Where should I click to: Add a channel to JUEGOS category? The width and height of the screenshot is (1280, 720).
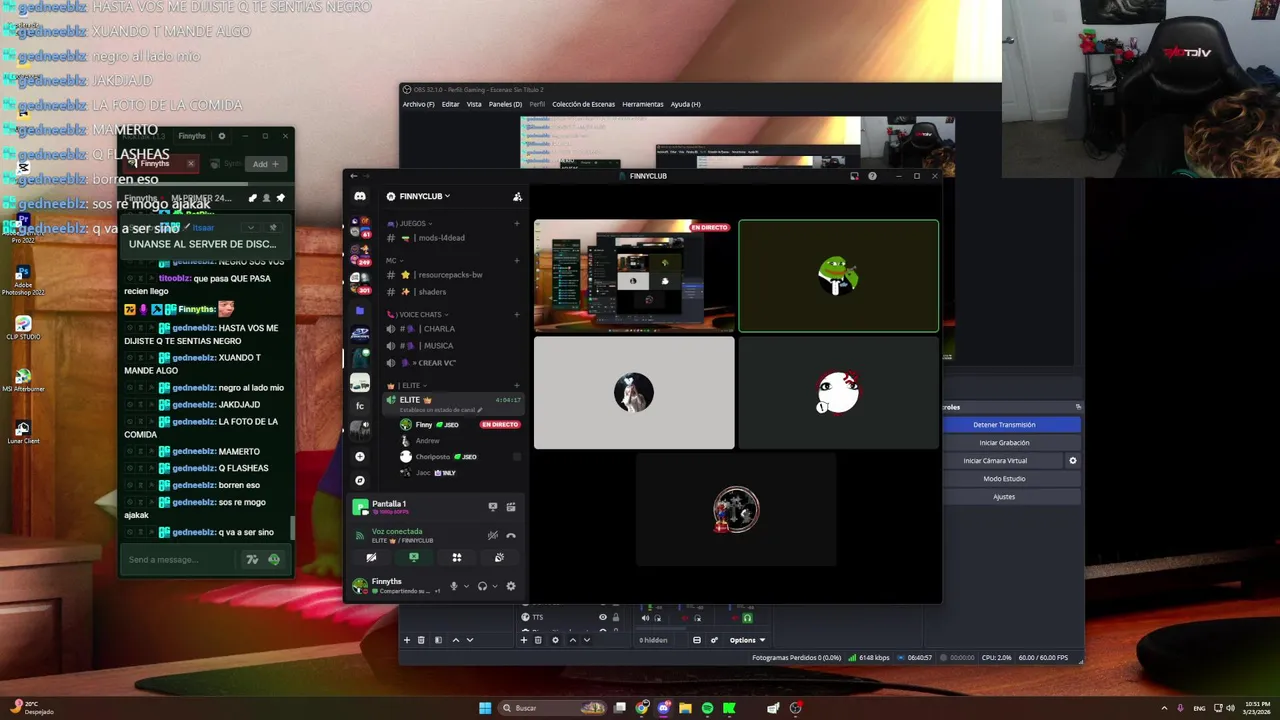[x=517, y=224]
